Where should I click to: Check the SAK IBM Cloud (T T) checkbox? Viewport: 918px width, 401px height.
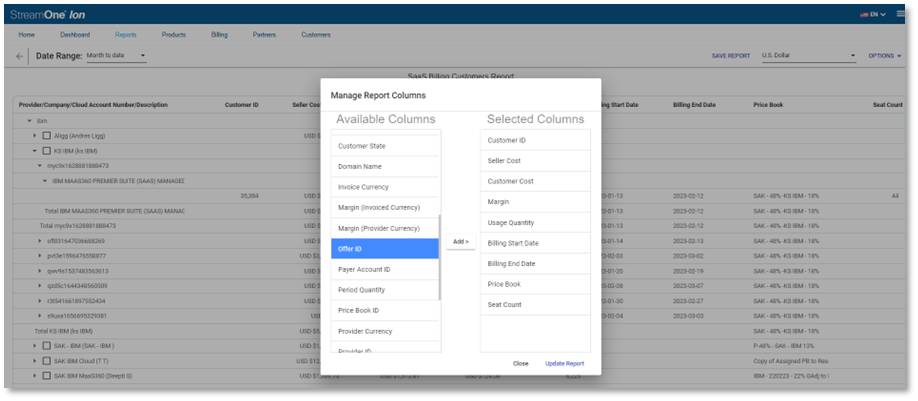[47, 361]
